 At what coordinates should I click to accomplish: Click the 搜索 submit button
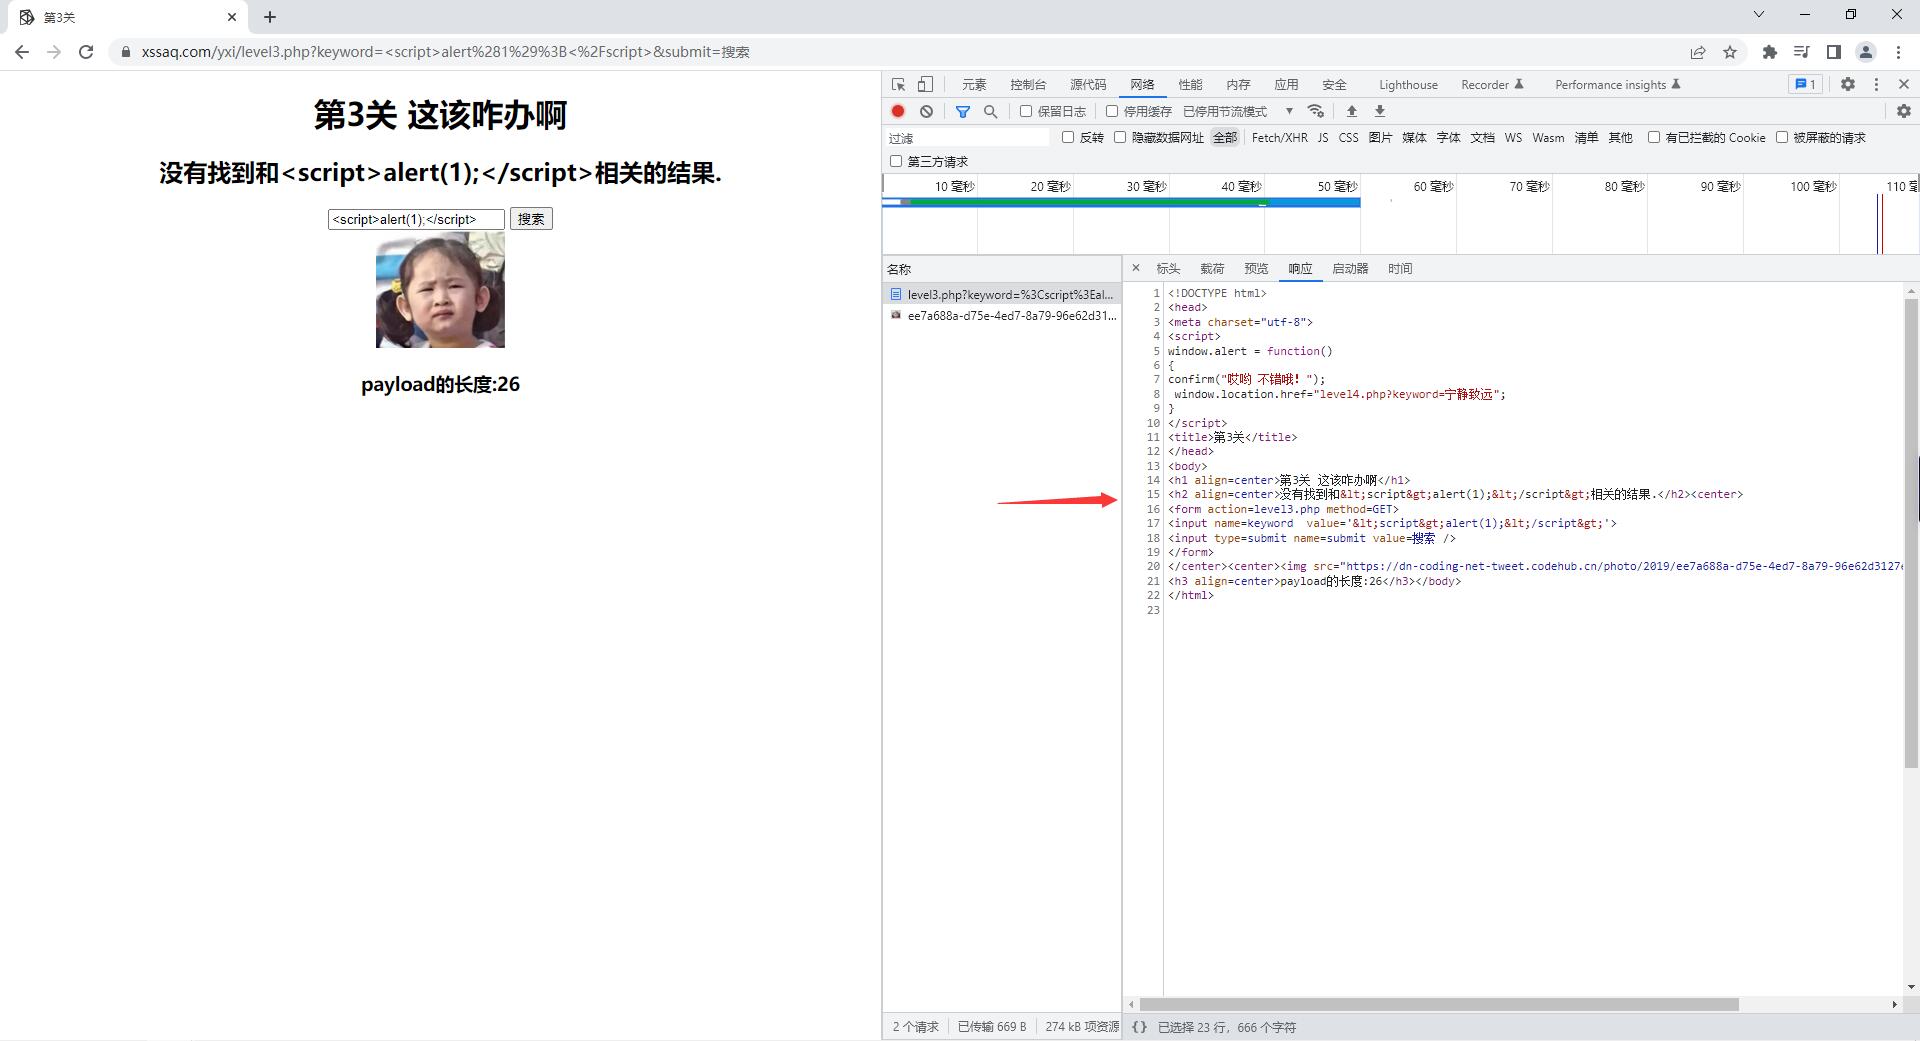point(531,219)
